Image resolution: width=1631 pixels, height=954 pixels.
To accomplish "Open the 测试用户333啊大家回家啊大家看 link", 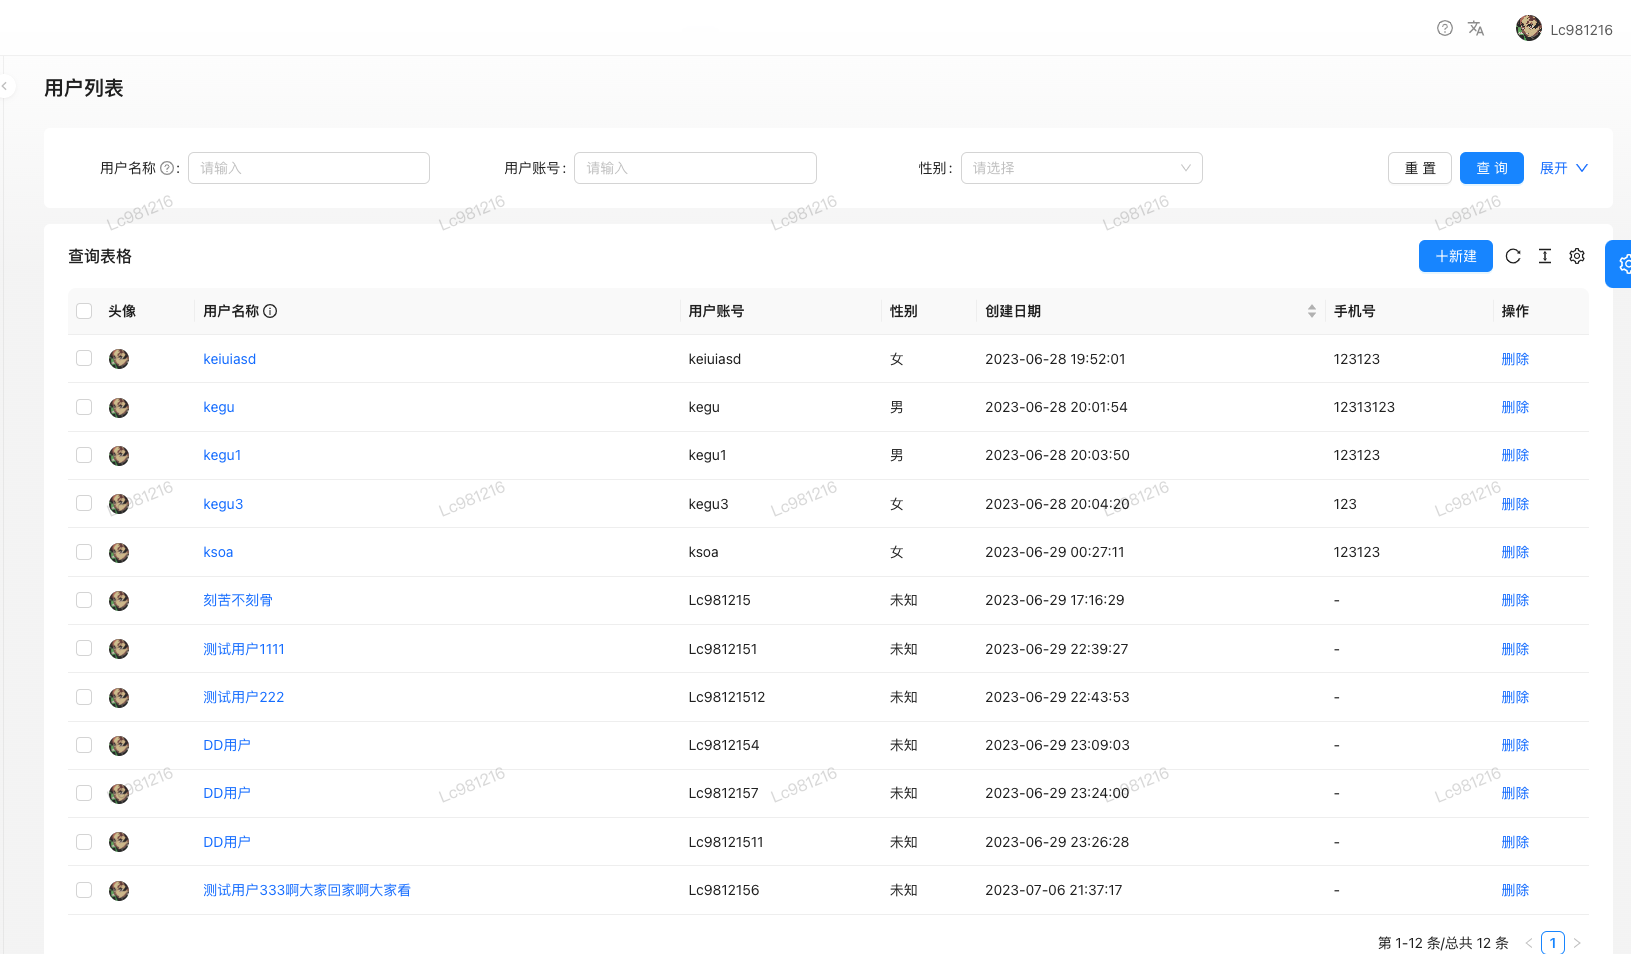I will 307,890.
